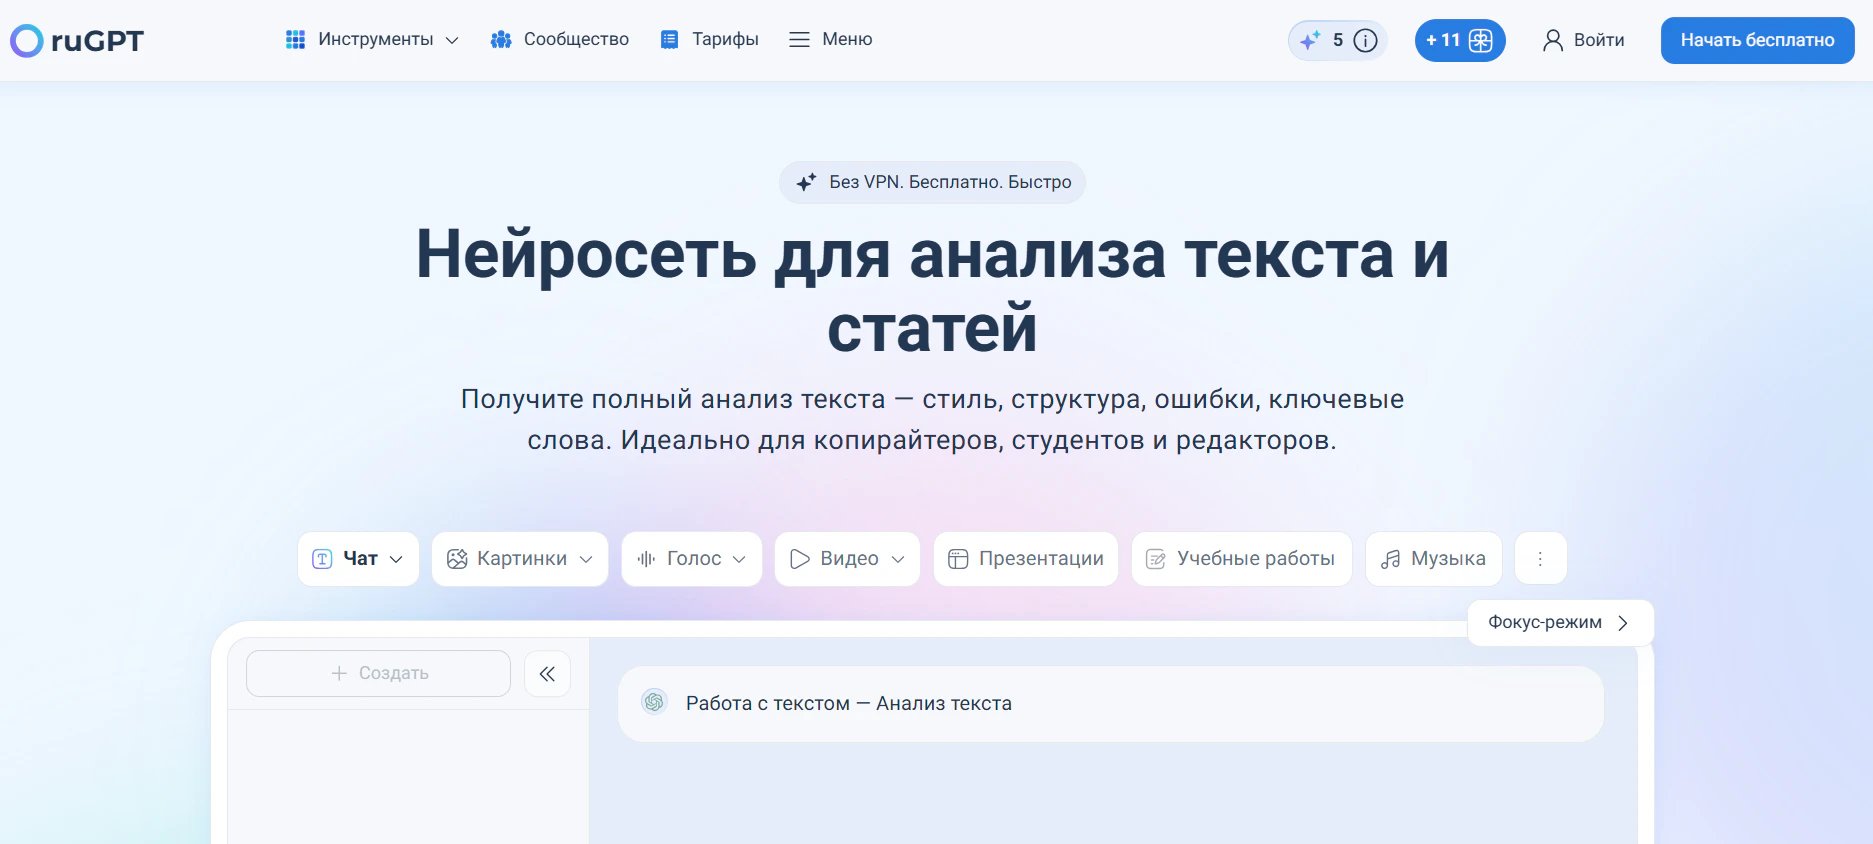Click the Войти link
The width and height of the screenshot is (1873, 844).
tap(1584, 40)
